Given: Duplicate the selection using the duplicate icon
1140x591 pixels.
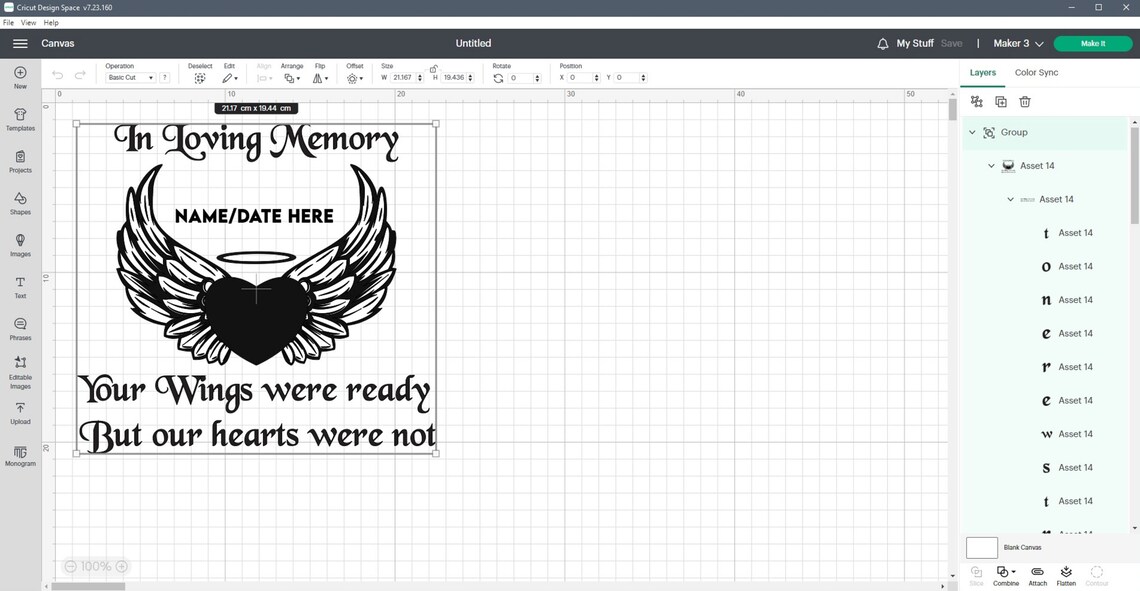Looking at the screenshot, I should click(1000, 101).
